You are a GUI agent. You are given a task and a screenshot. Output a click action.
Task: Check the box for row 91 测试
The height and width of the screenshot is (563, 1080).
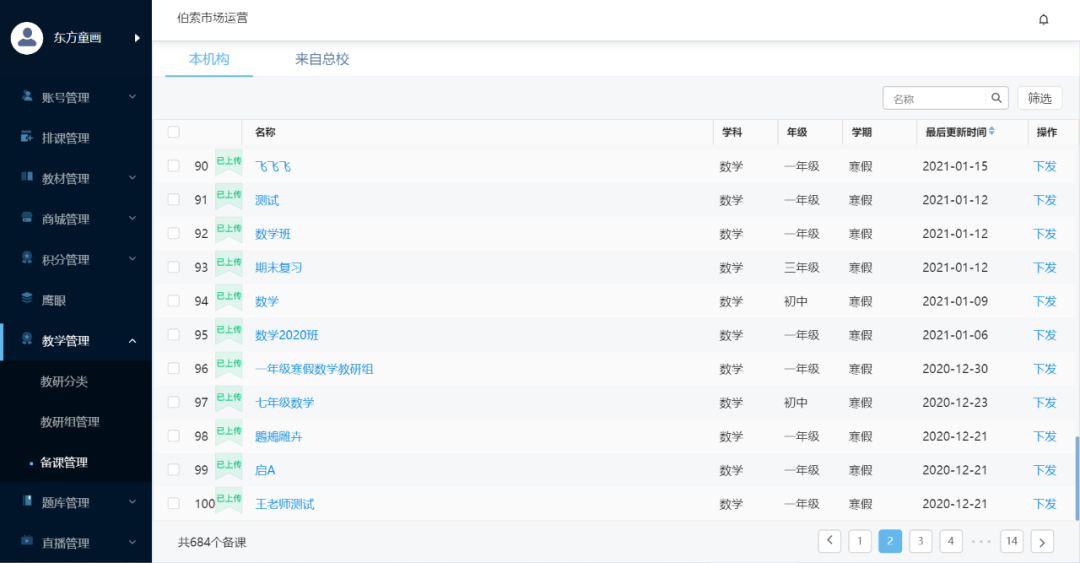coord(174,199)
